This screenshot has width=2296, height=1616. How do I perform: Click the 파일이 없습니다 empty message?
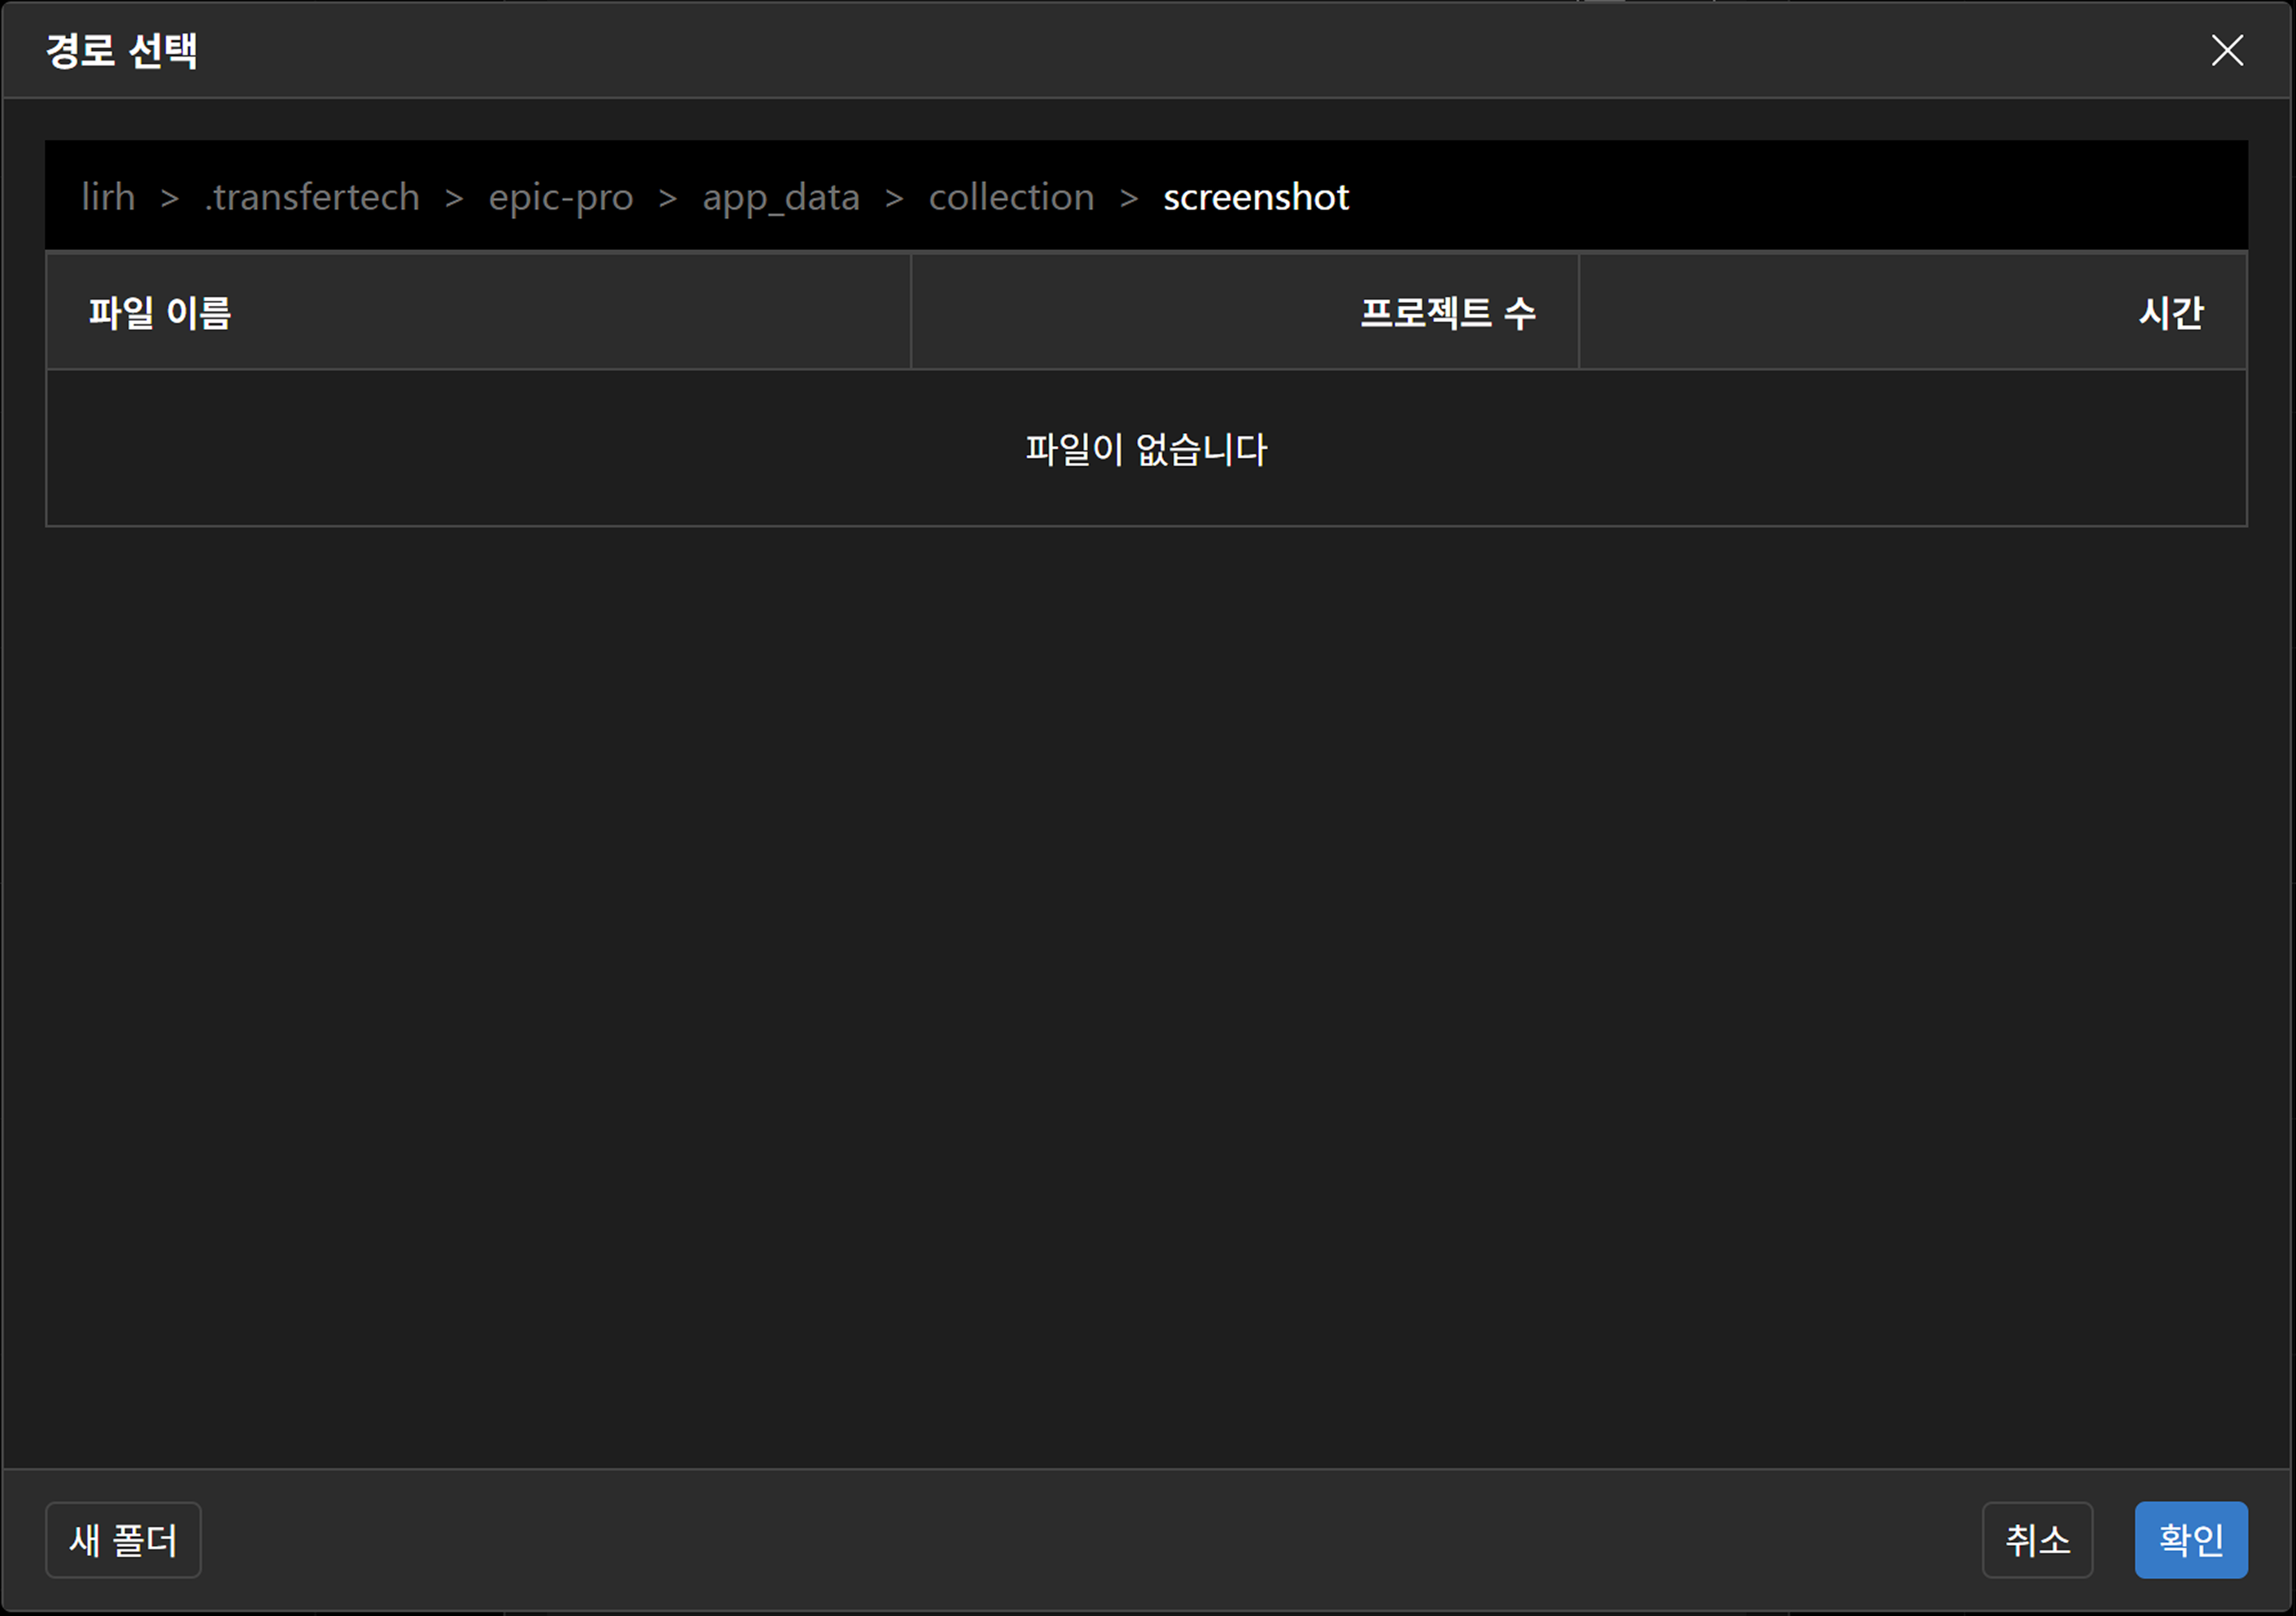click(1146, 449)
